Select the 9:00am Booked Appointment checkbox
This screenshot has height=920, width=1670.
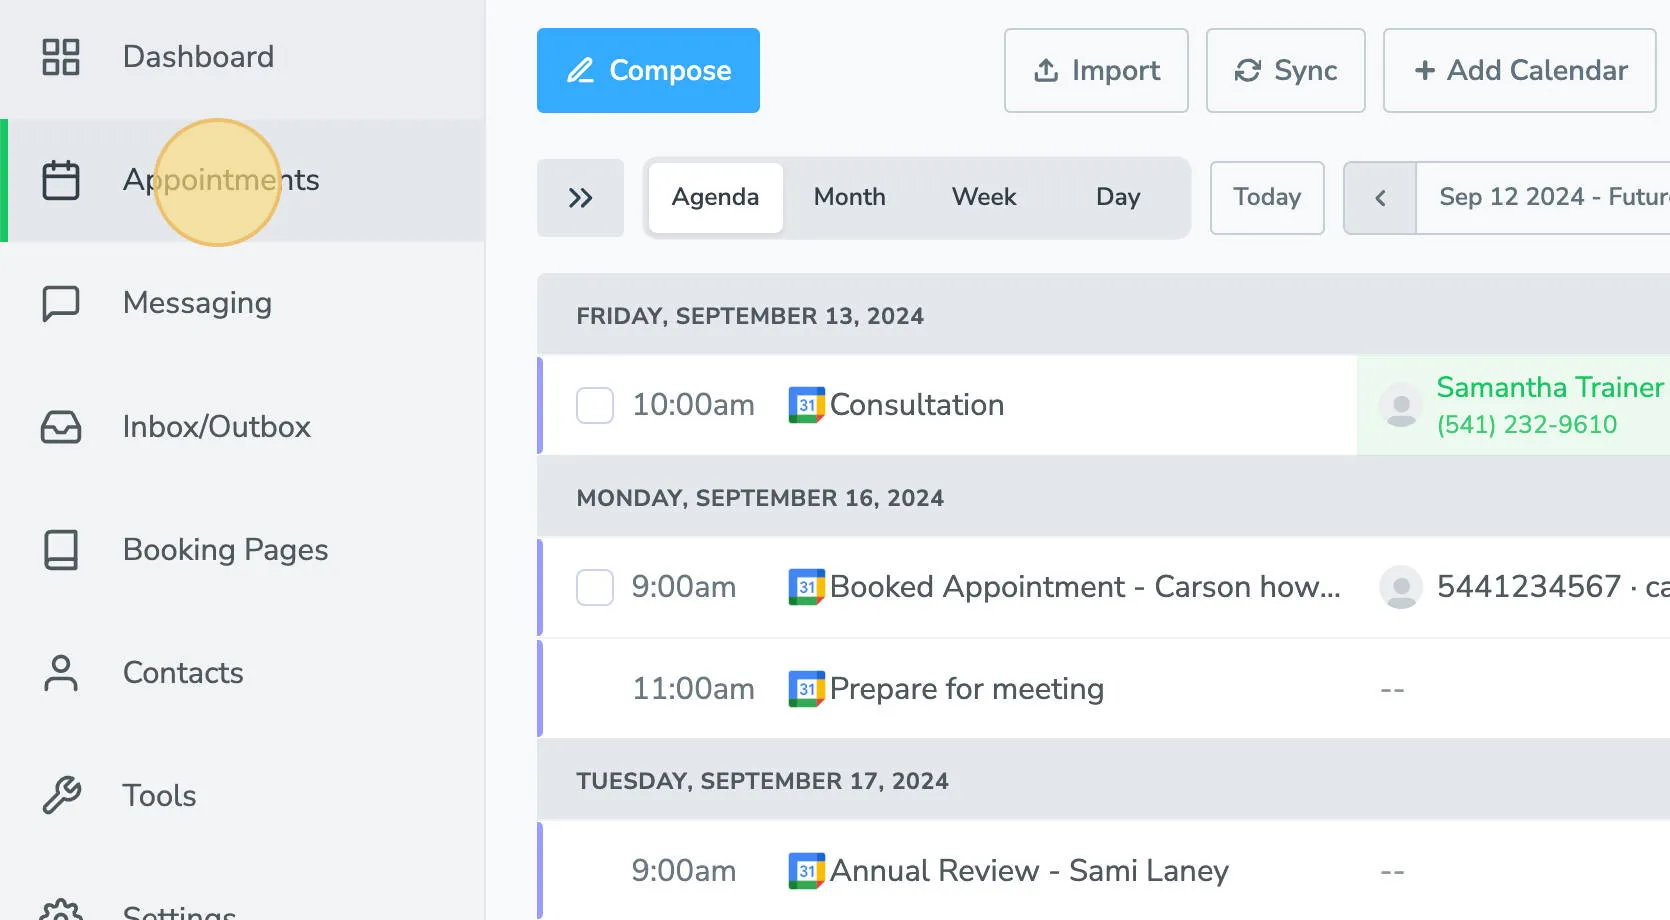tap(594, 587)
